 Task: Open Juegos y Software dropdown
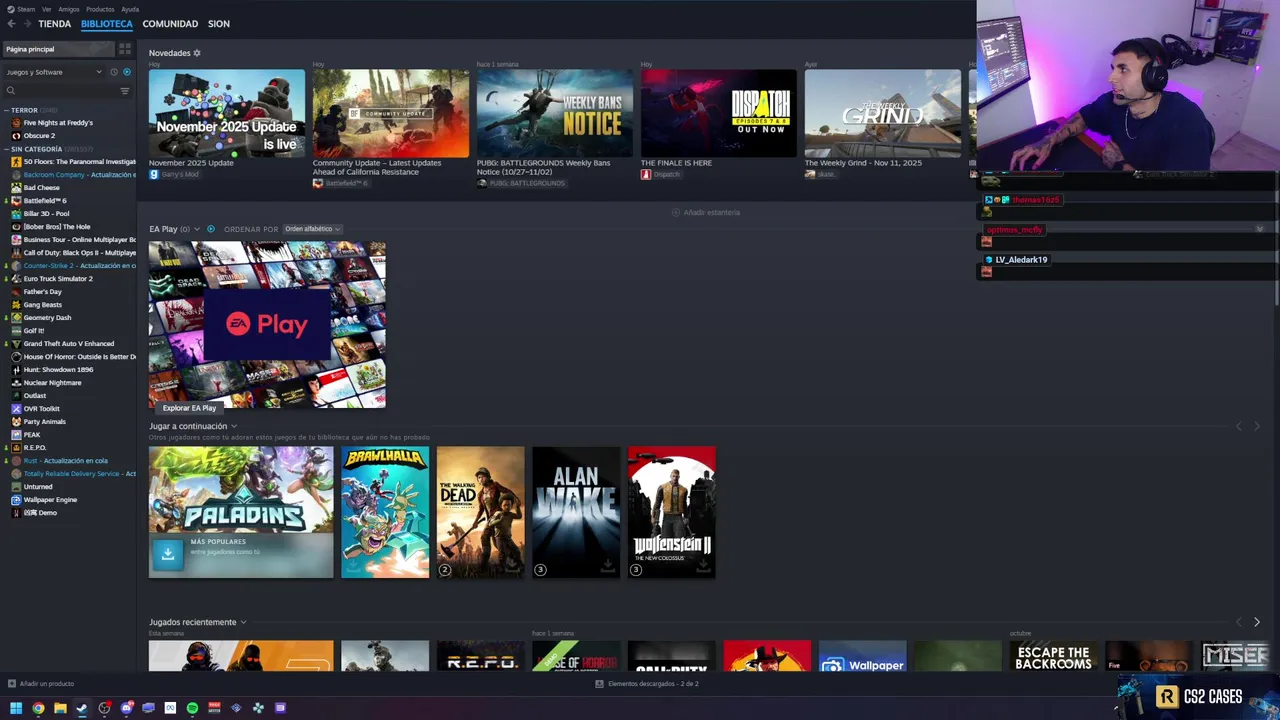coord(54,72)
